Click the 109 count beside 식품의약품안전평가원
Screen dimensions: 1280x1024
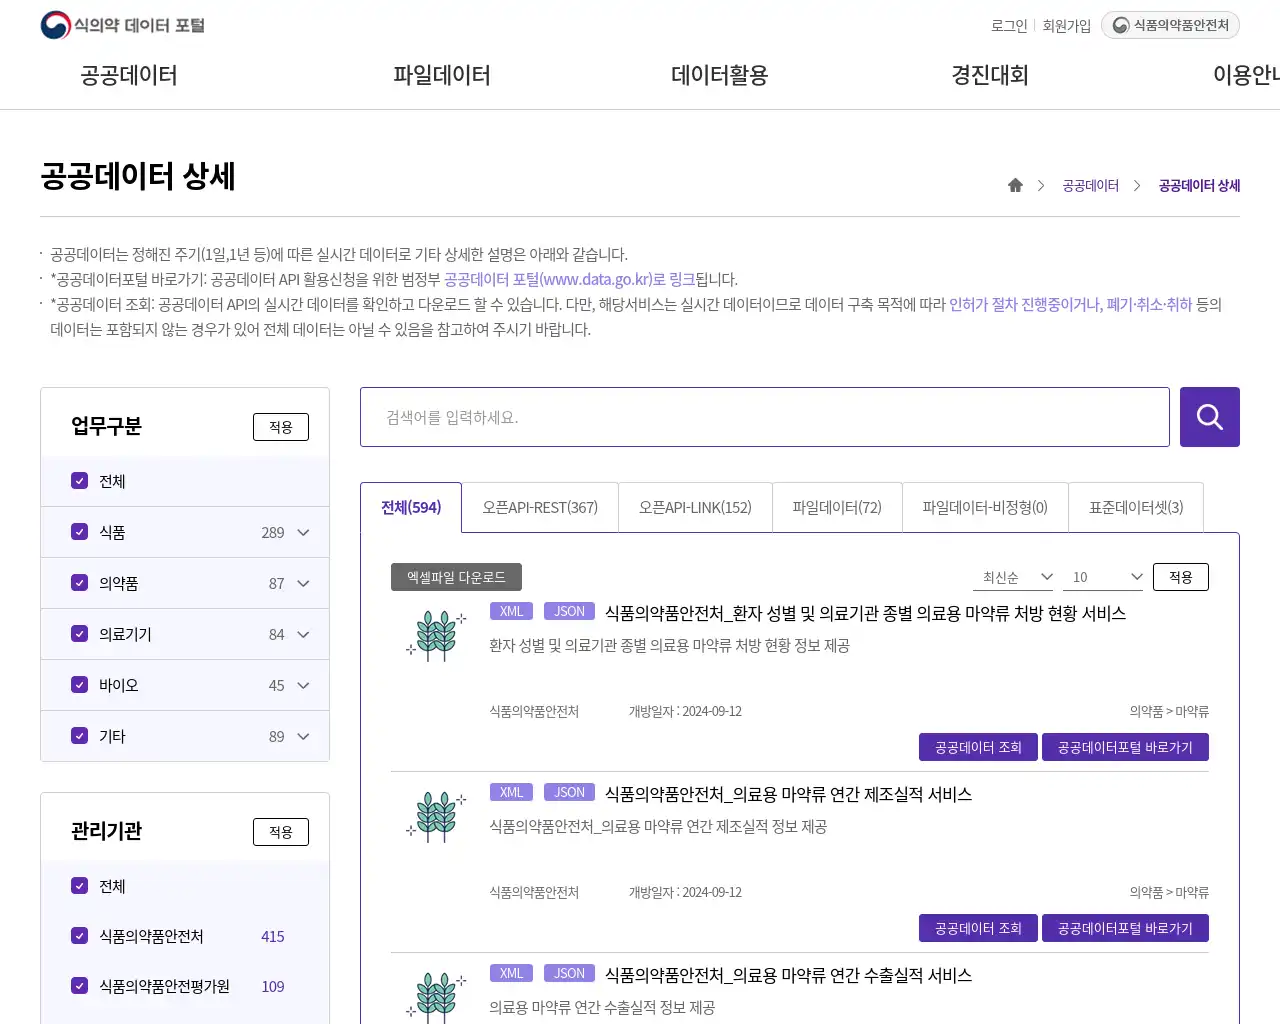[272, 987]
